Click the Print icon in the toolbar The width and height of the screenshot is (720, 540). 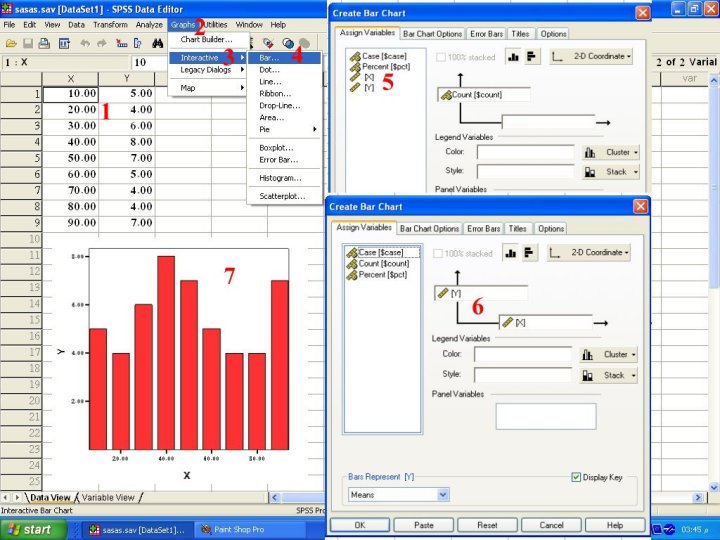(x=44, y=44)
